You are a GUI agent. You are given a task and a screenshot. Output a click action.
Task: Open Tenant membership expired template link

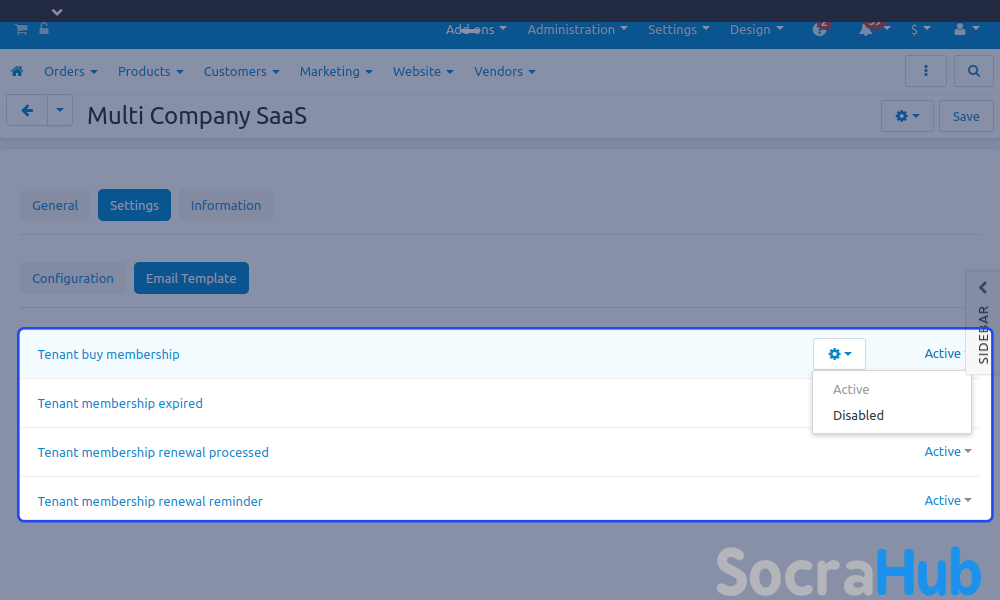[120, 404]
